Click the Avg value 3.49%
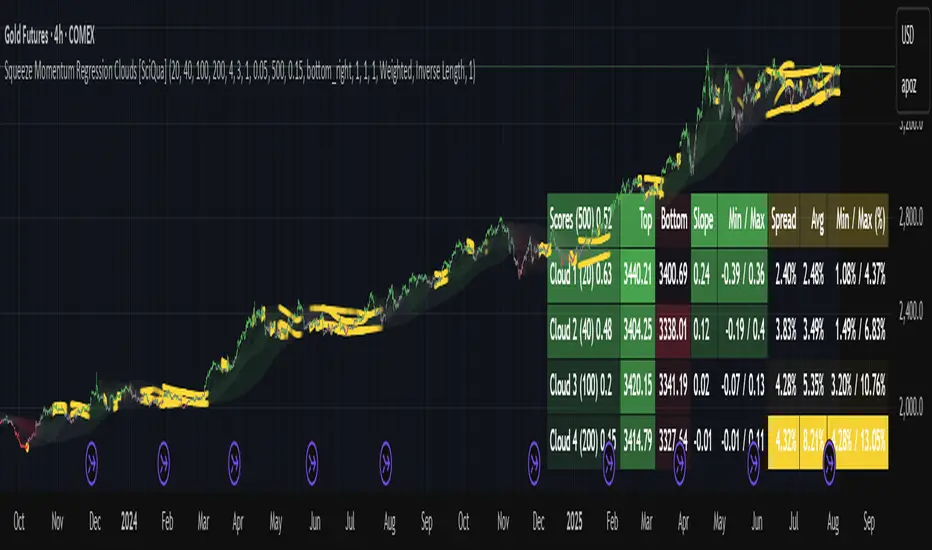932x550 pixels. 814,330
